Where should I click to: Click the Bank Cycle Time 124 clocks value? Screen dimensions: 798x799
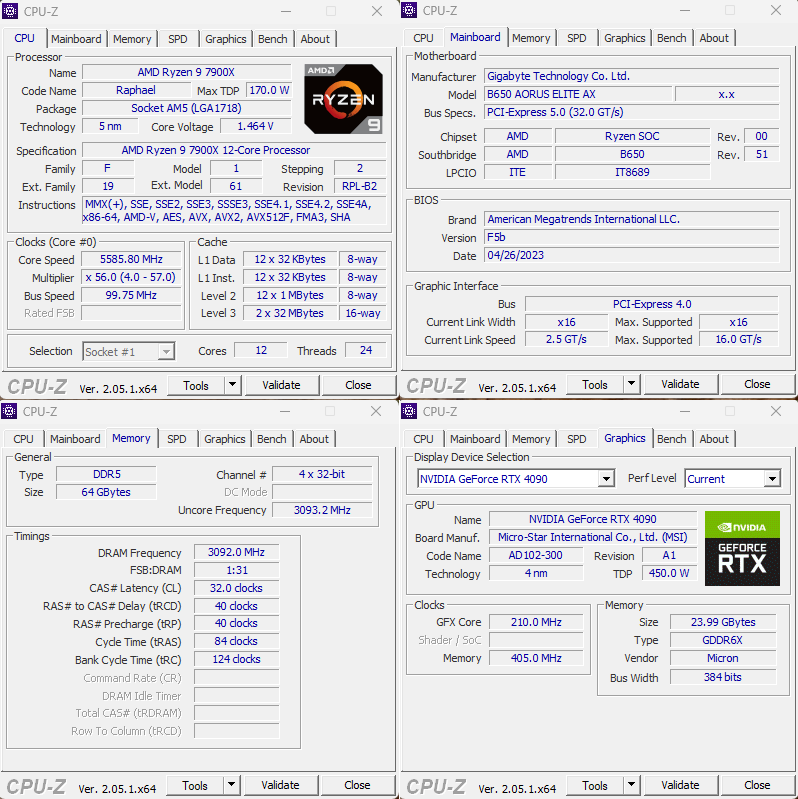click(x=236, y=659)
